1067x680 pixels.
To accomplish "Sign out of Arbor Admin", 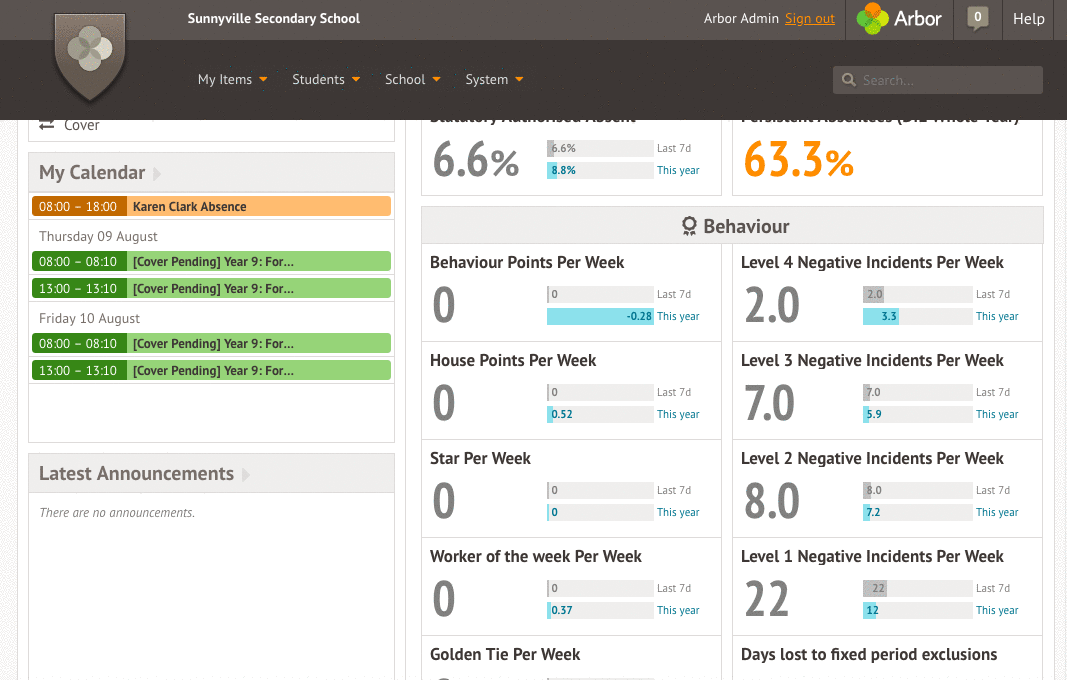I will click(810, 18).
